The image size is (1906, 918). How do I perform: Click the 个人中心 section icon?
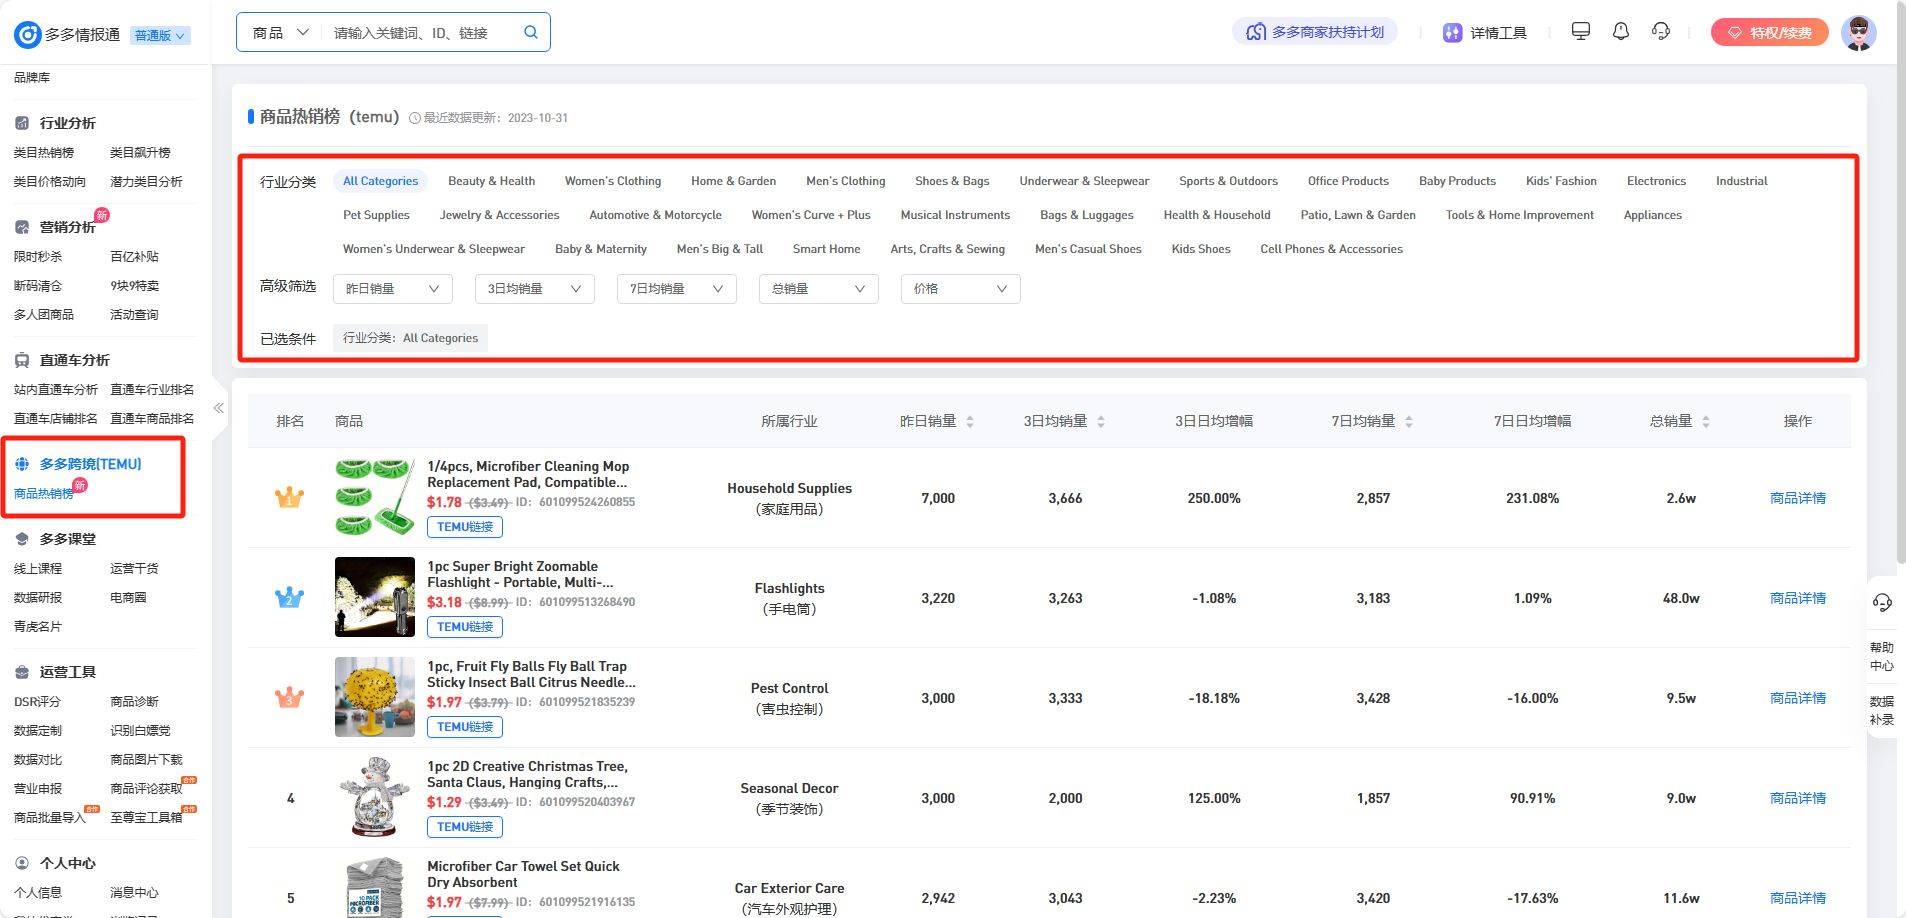(x=22, y=863)
